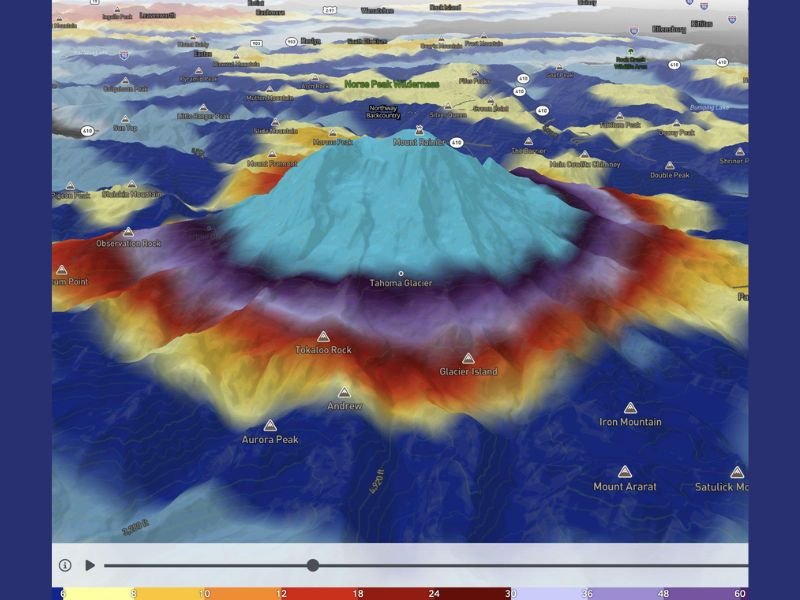The width and height of the screenshot is (800, 600).
Task: Click the Mount Ararat peak icon
Action: pyautogui.click(x=625, y=472)
